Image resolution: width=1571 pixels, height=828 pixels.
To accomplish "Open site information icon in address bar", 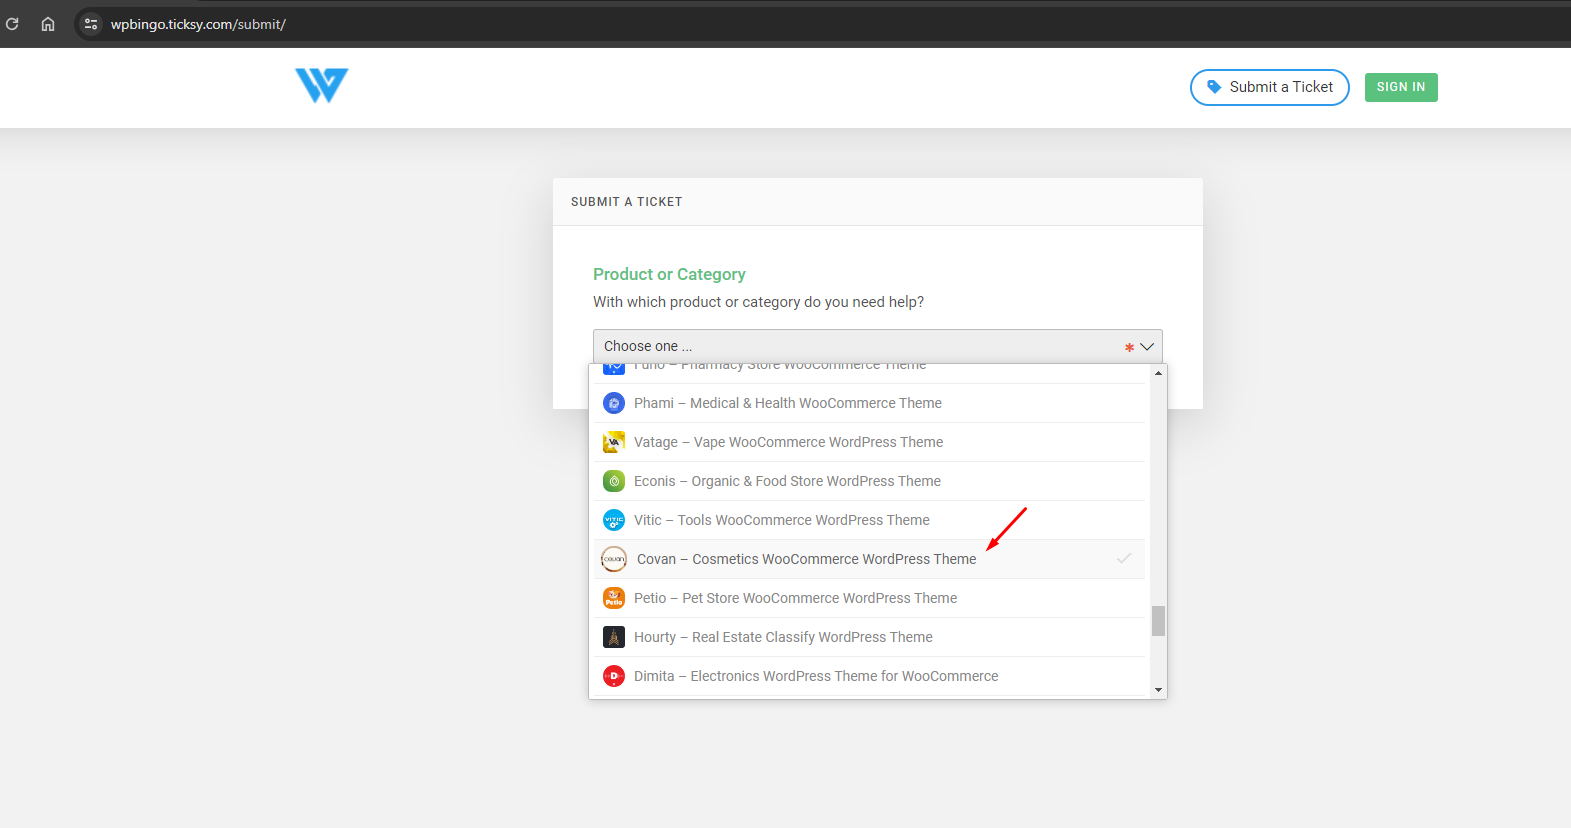I will (91, 24).
